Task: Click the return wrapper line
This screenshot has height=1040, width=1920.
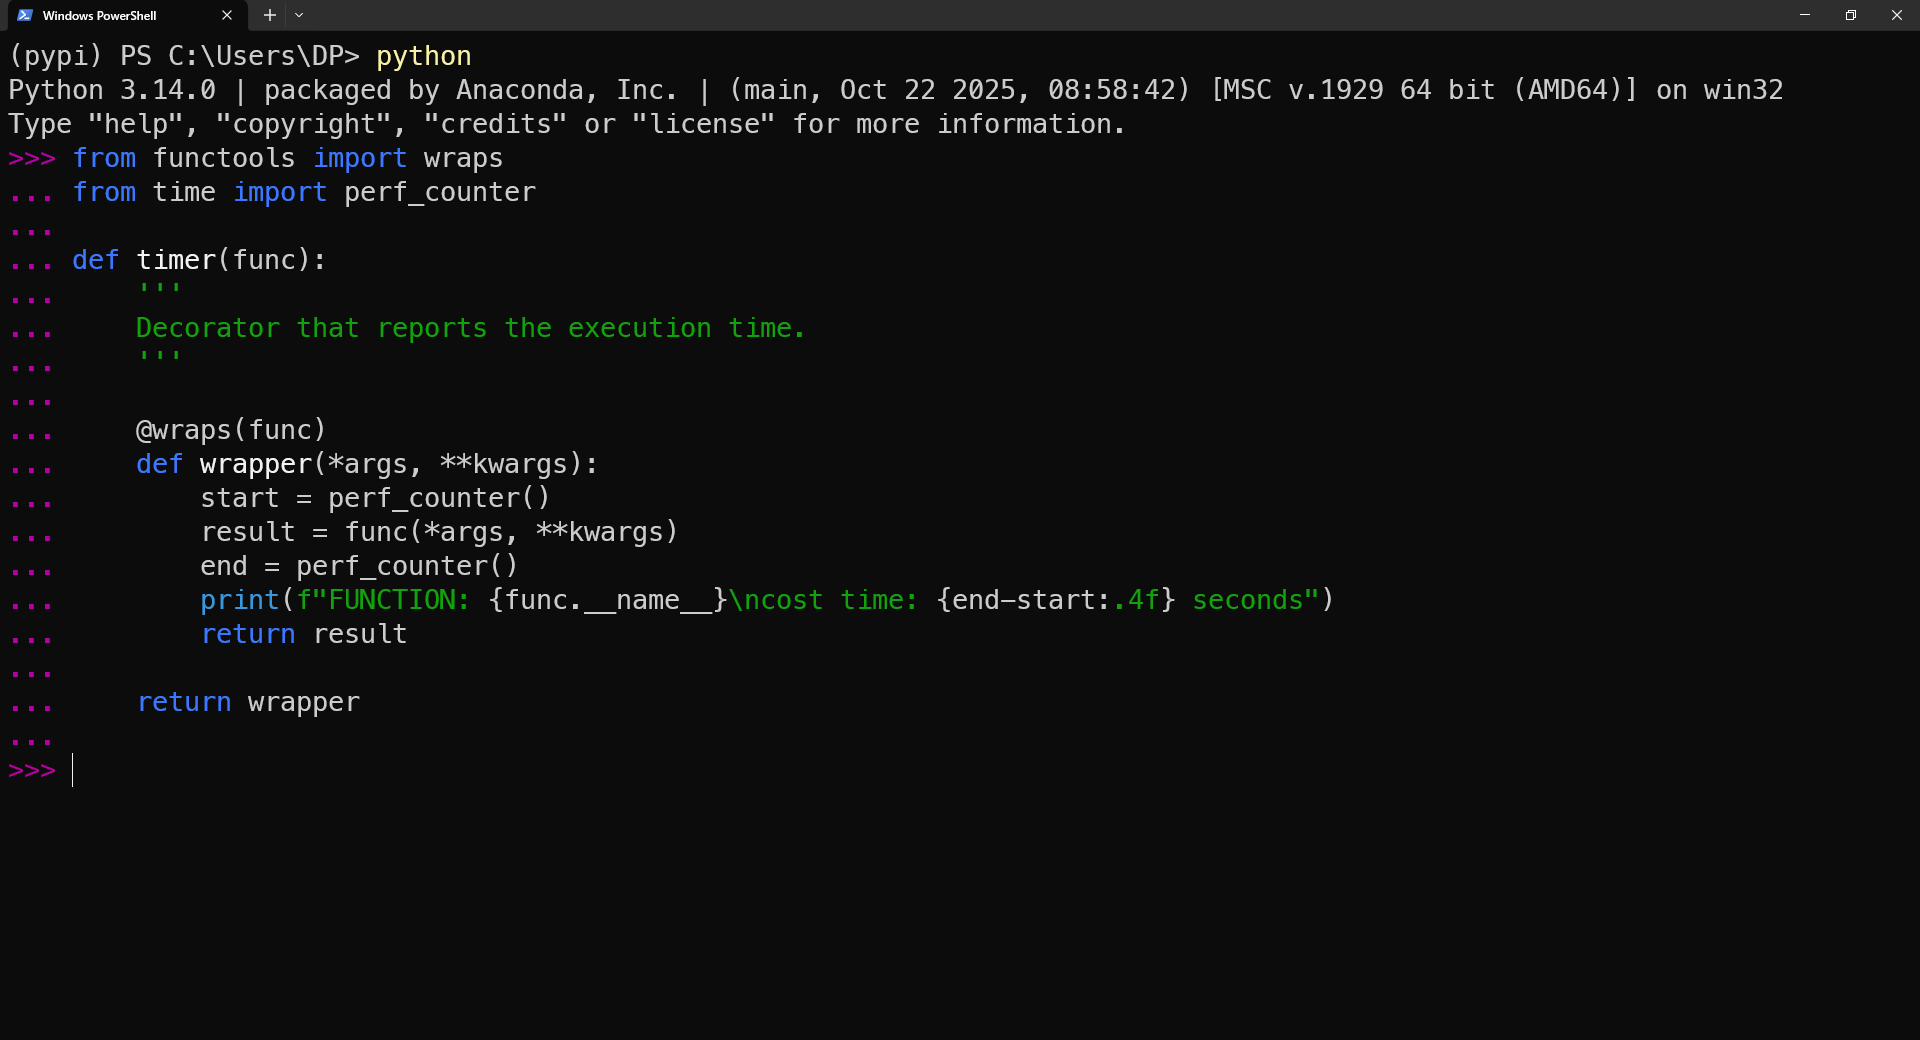Action: tap(248, 702)
